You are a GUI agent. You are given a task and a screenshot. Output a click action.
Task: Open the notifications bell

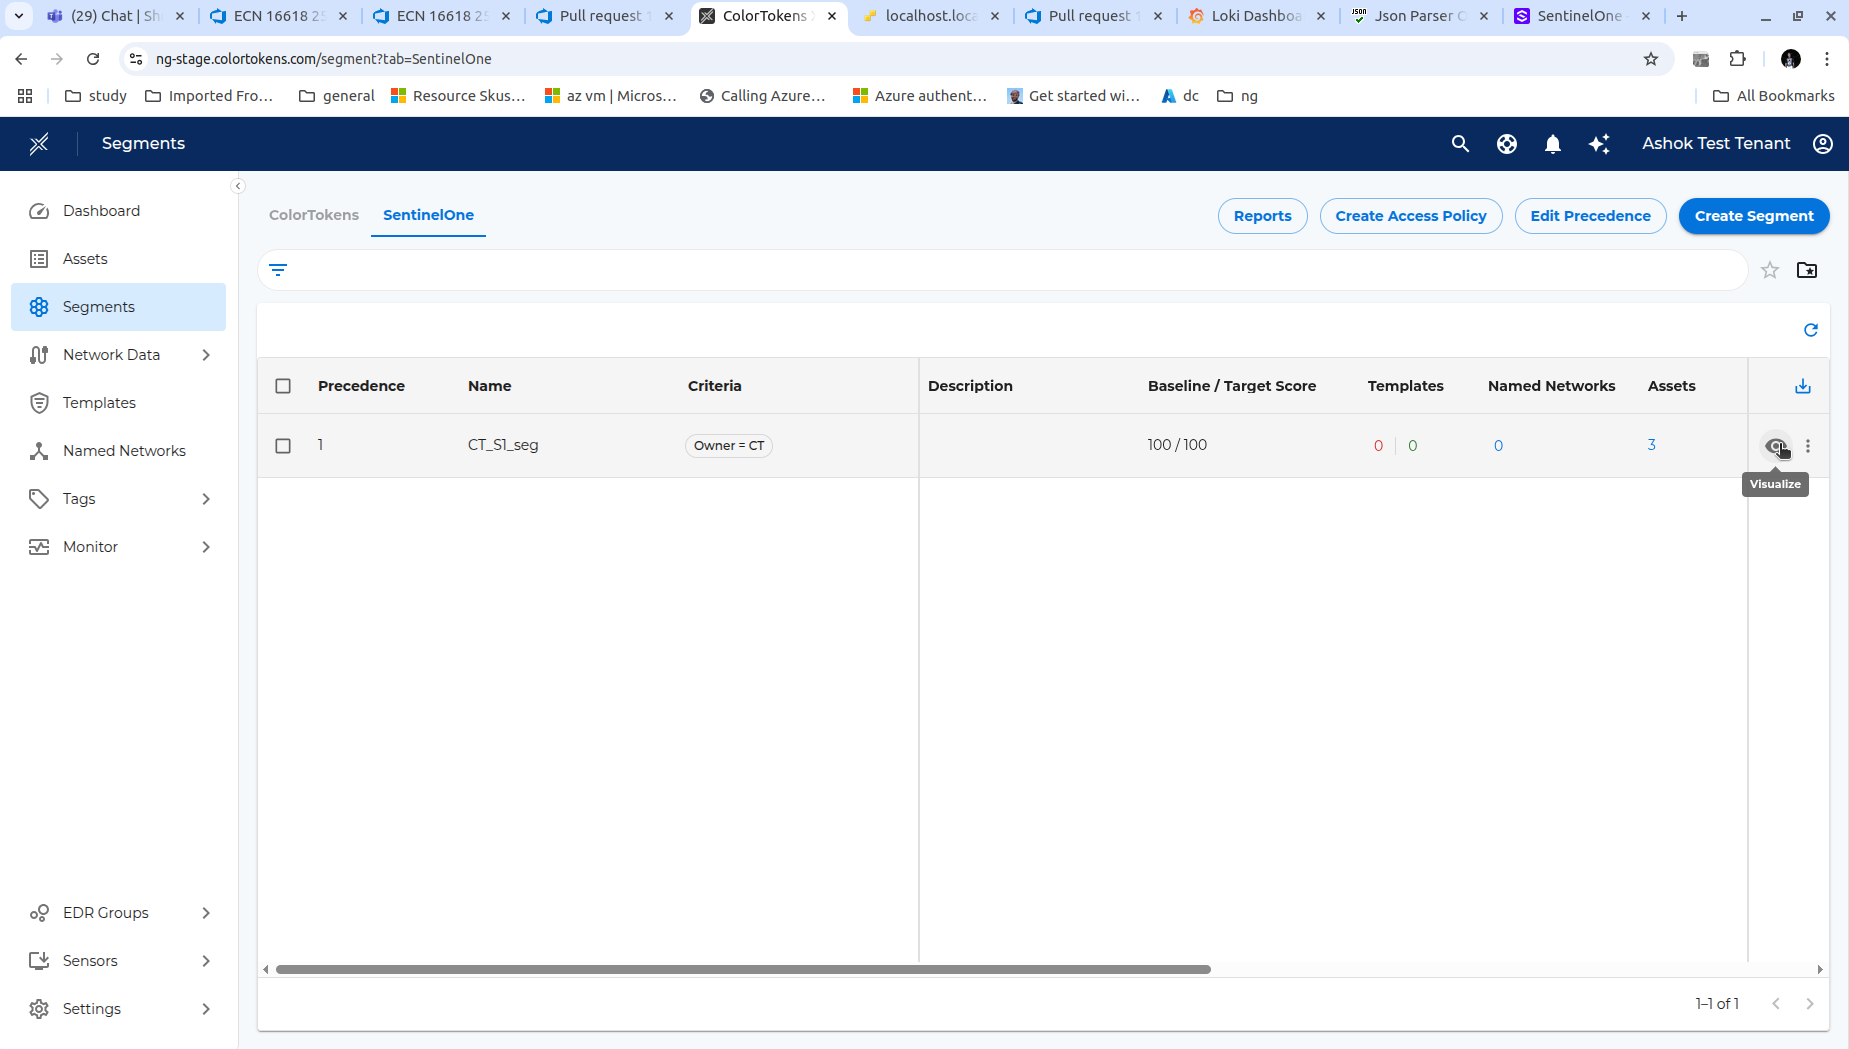1552,144
